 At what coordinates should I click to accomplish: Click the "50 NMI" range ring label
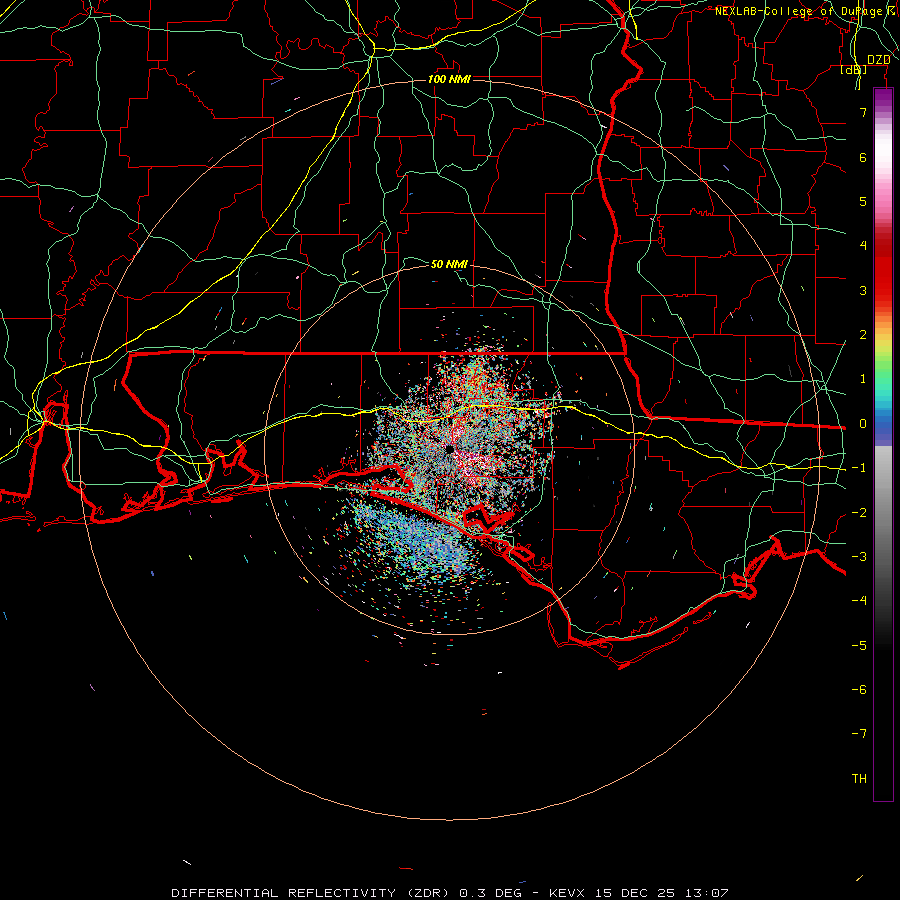click(449, 264)
